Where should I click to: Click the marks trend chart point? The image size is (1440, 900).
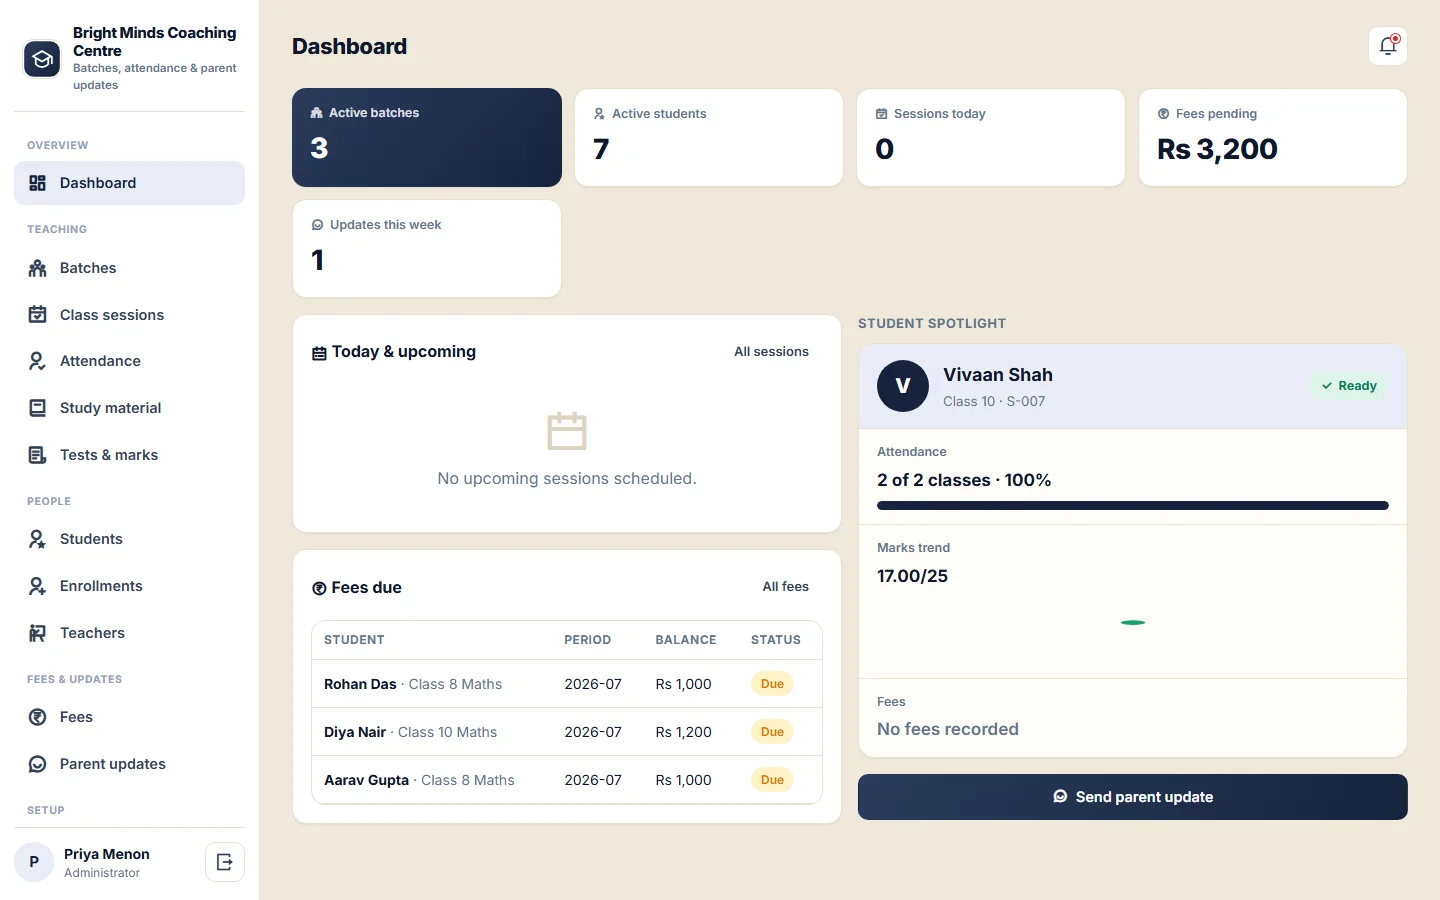click(1133, 622)
